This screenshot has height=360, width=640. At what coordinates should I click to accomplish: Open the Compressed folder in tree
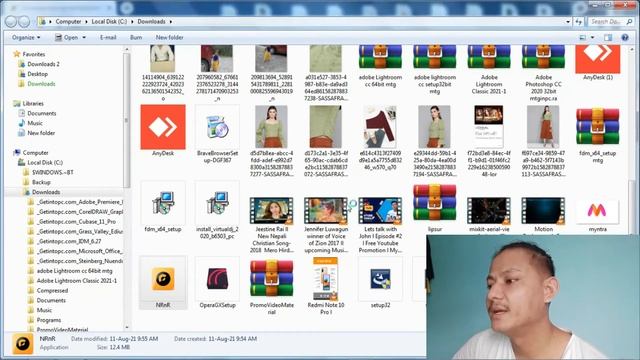pos(52,291)
